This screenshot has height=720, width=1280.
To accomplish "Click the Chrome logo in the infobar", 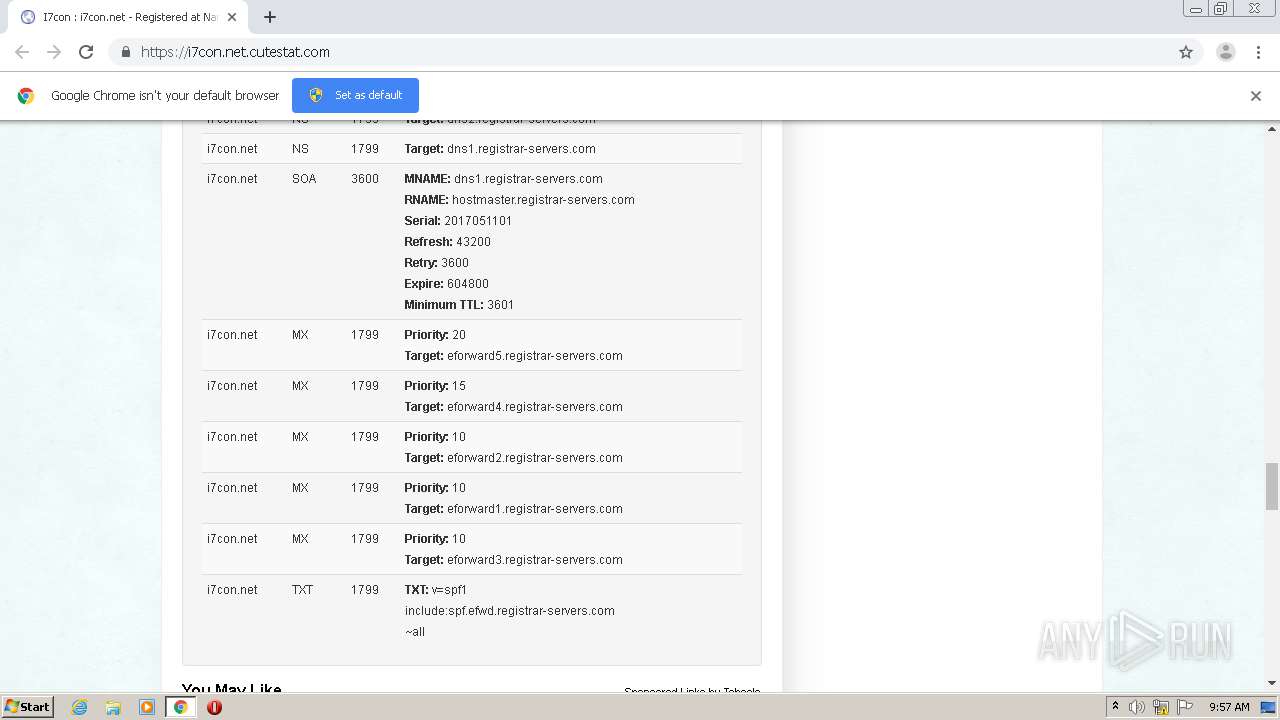I will coord(26,96).
